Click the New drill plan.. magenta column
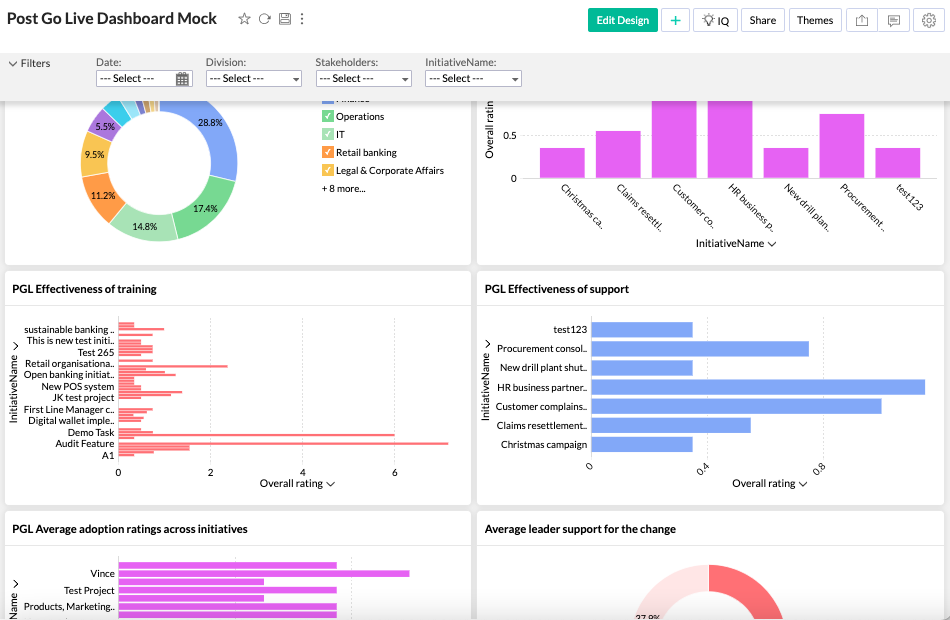This screenshot has width=950, height=620. pos(786,163)
